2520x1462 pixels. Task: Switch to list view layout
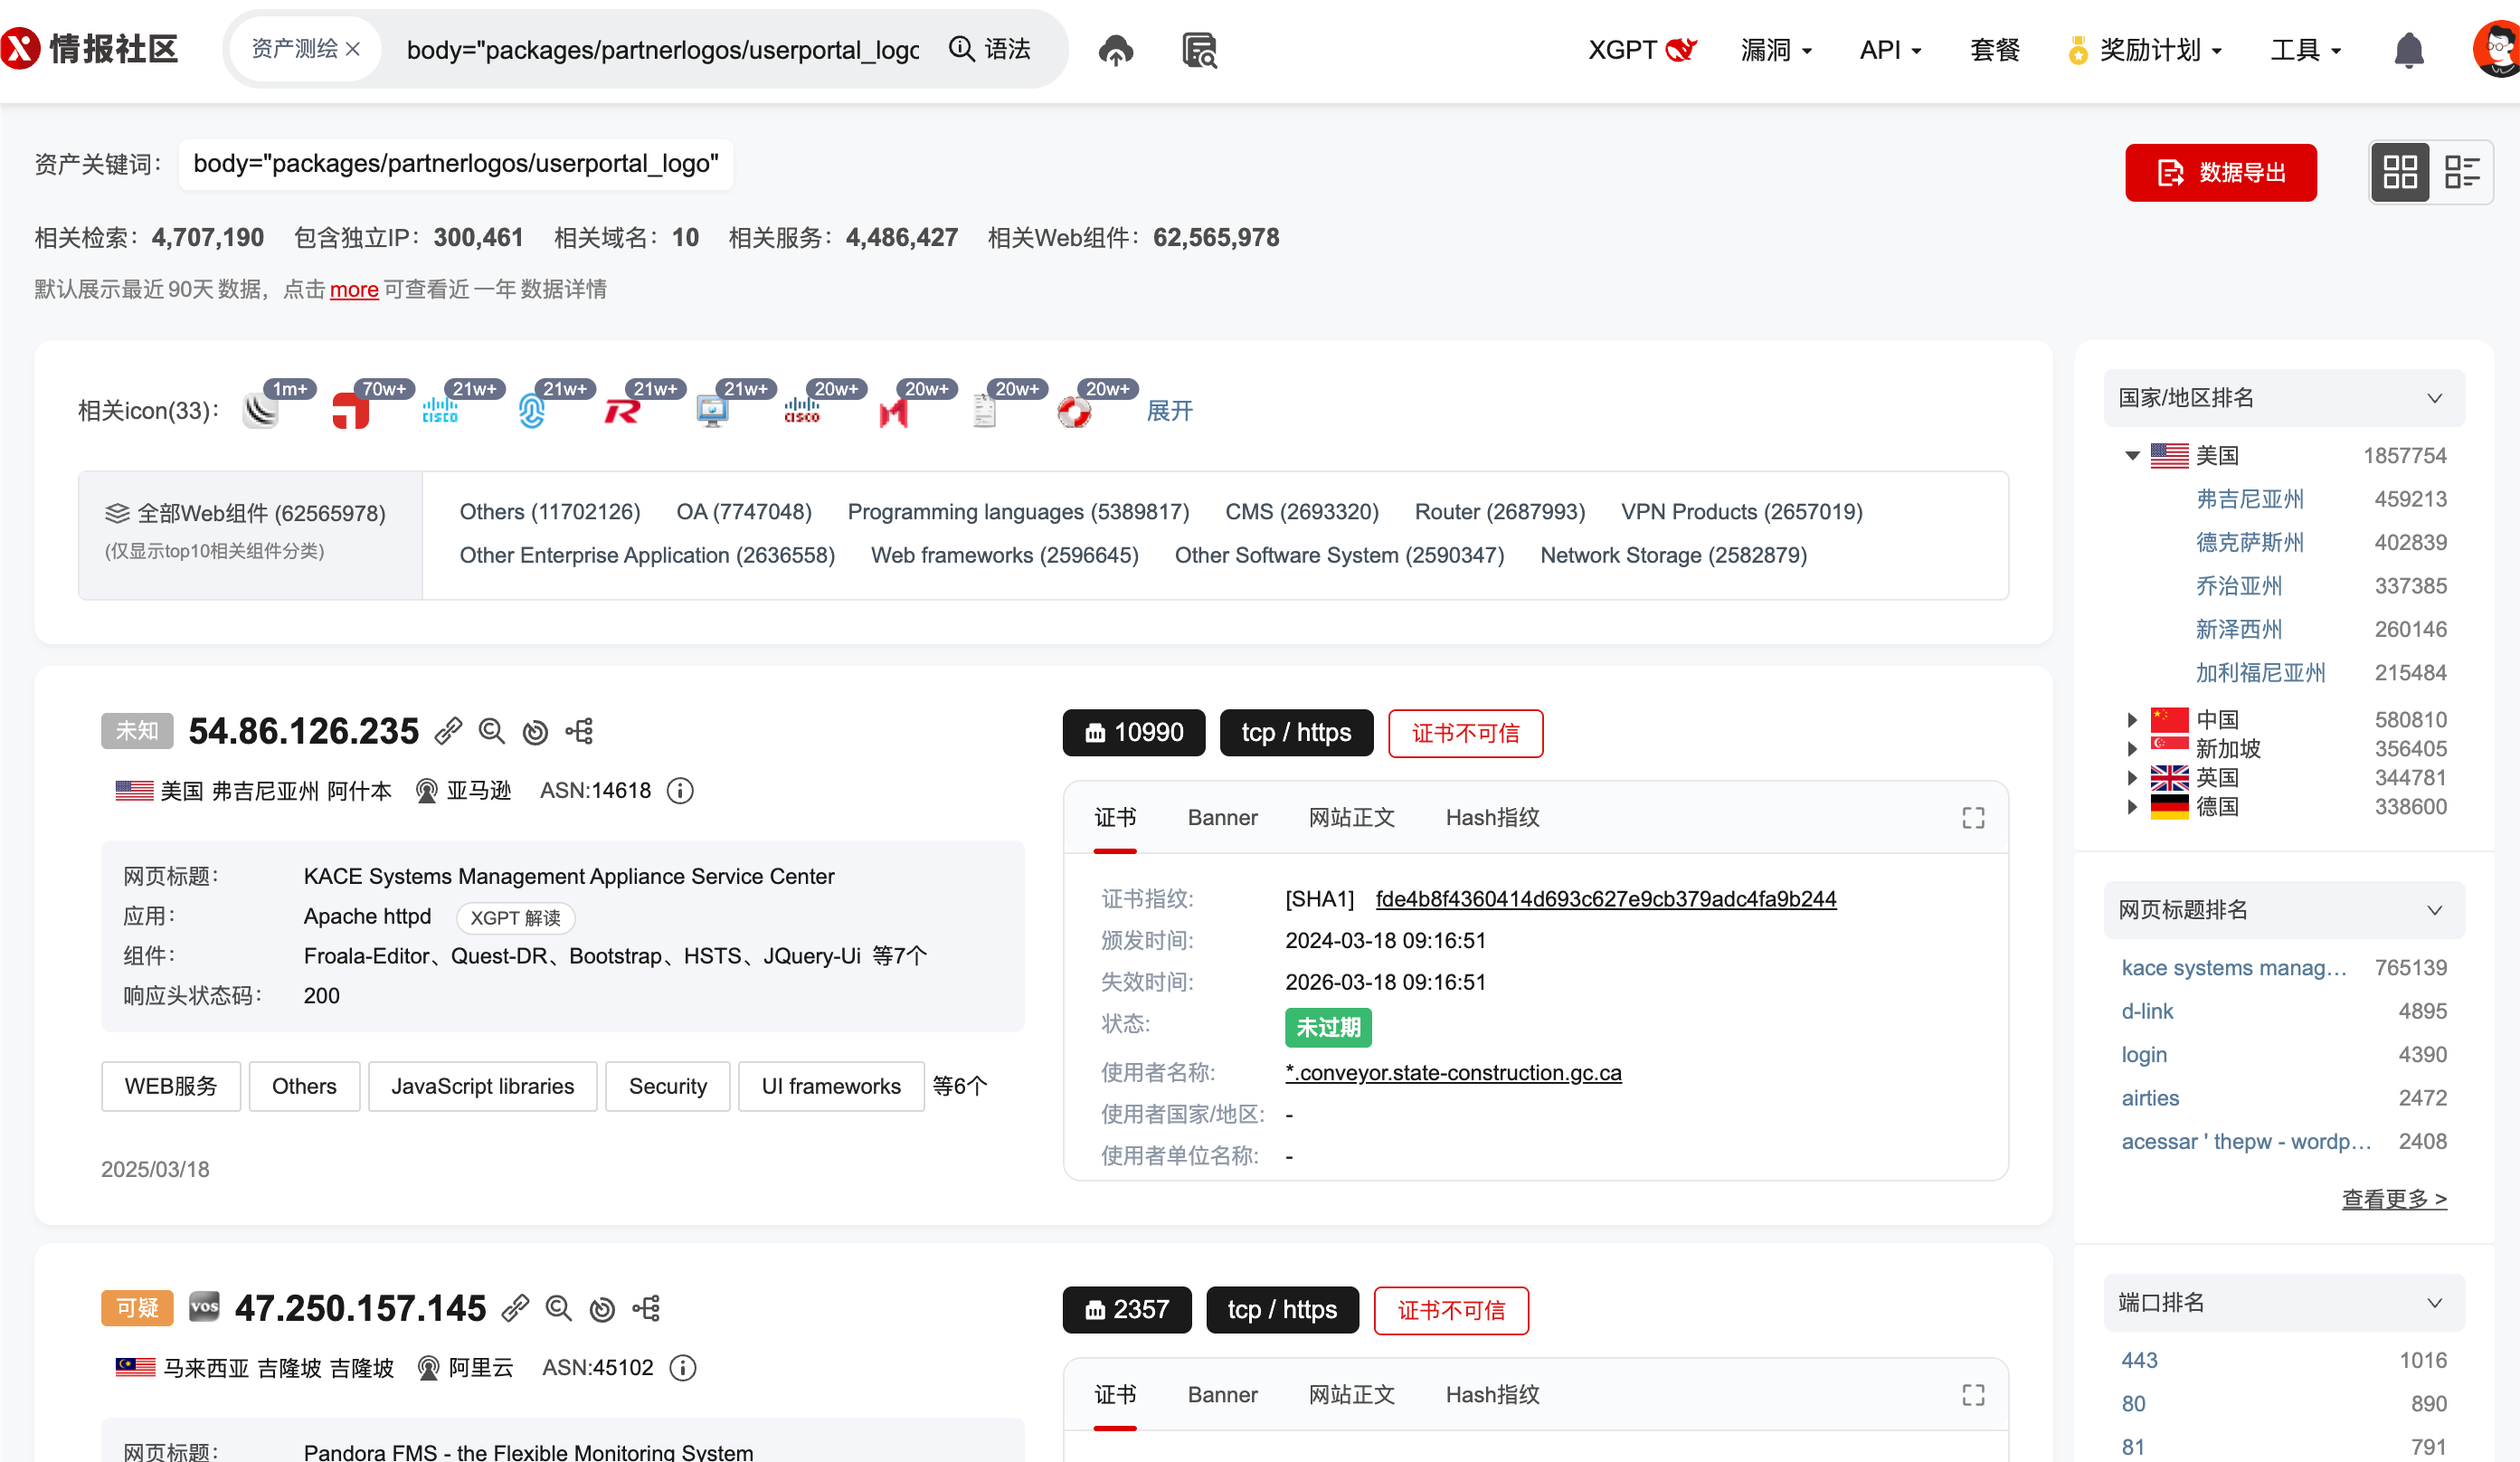coord(2461,172)
